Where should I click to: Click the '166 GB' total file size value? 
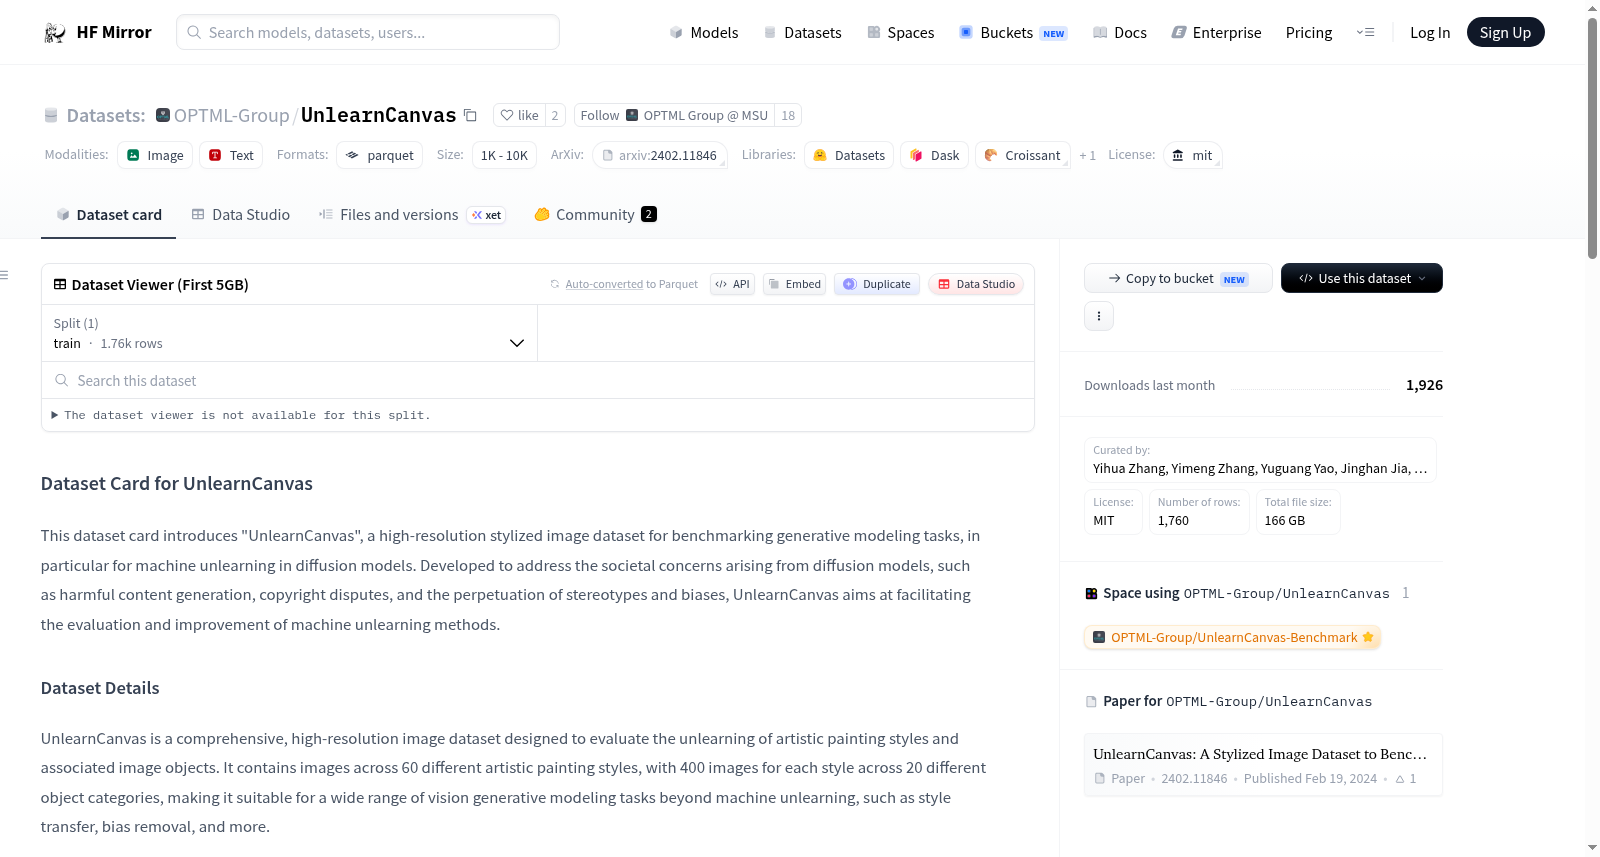(x=1285, y=520)
